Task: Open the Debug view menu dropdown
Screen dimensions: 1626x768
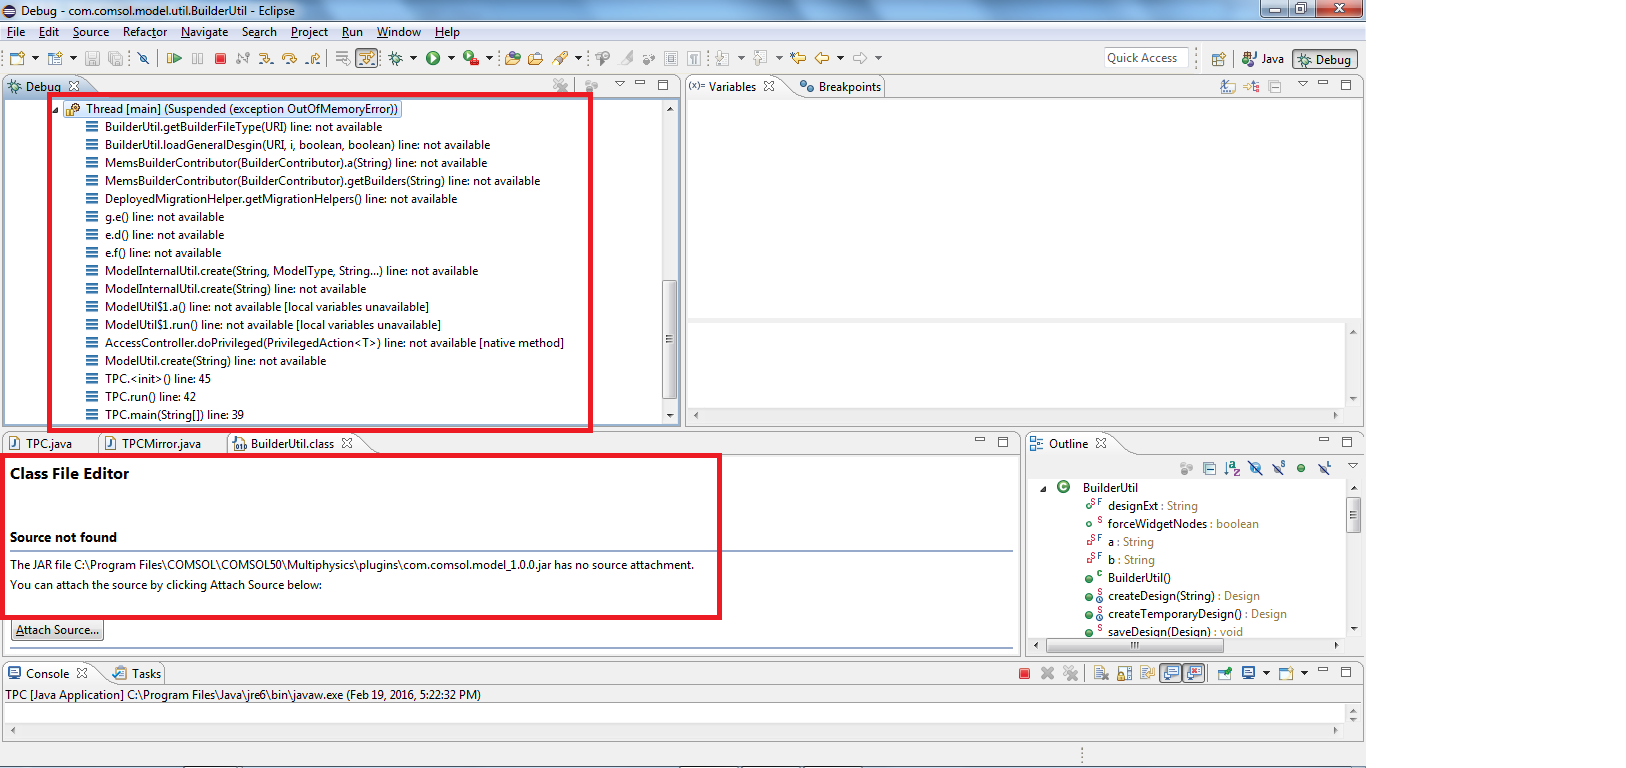Action: point(620,84)
